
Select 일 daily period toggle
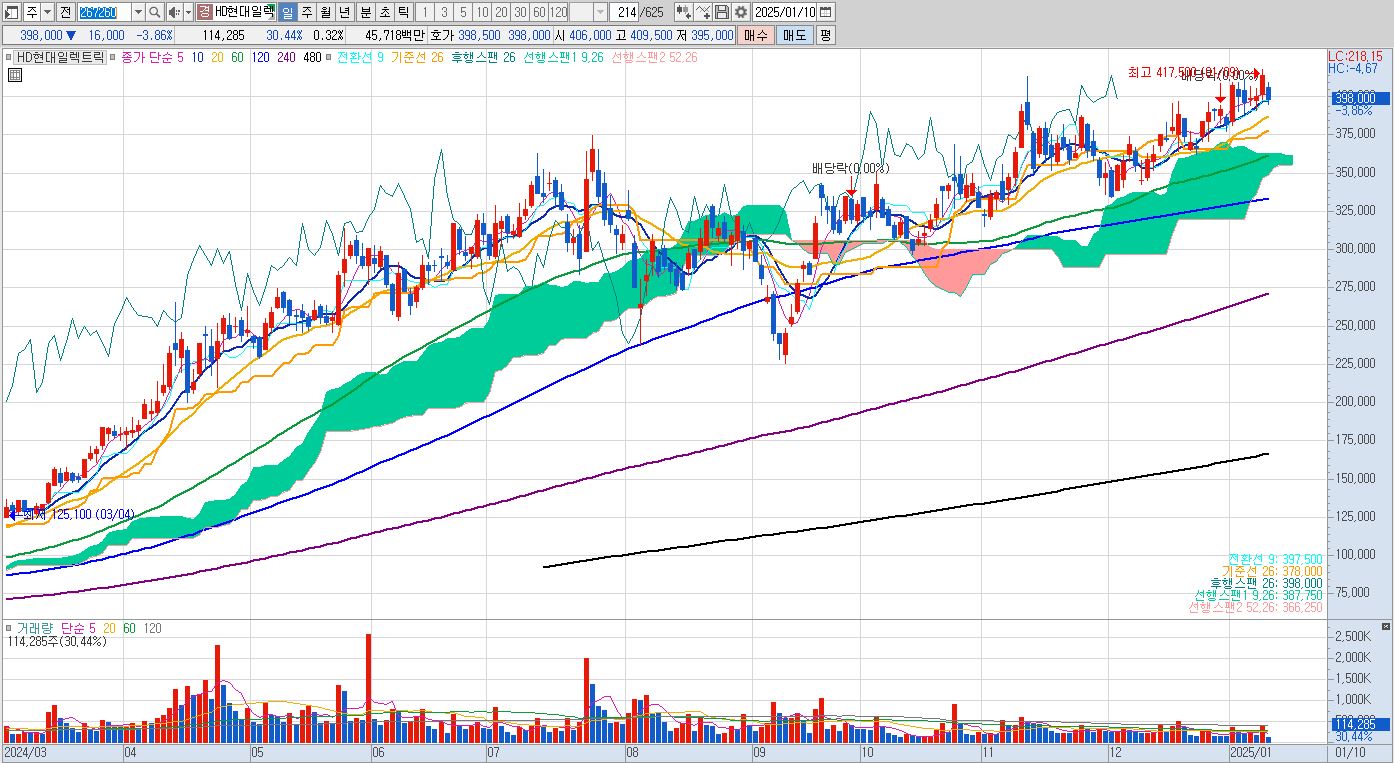click(287, 12)
